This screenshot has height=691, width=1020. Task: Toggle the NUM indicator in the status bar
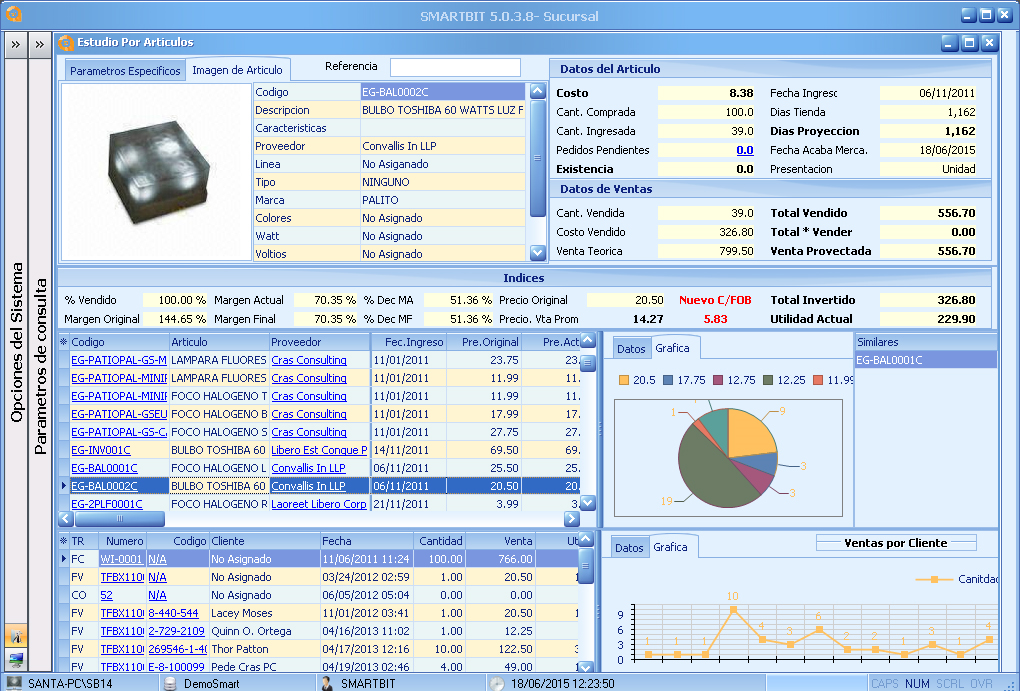pos(916,682)
